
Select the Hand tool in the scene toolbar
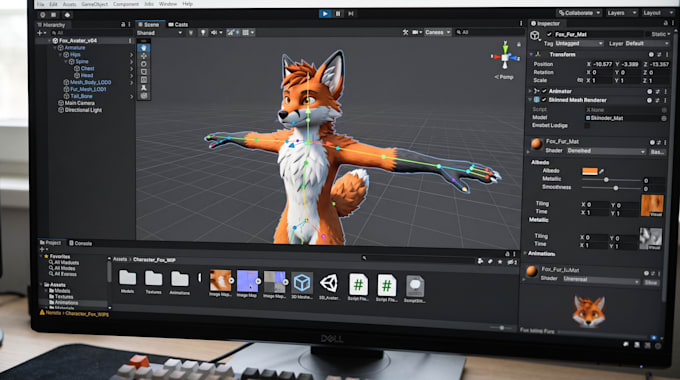[144, 48]
